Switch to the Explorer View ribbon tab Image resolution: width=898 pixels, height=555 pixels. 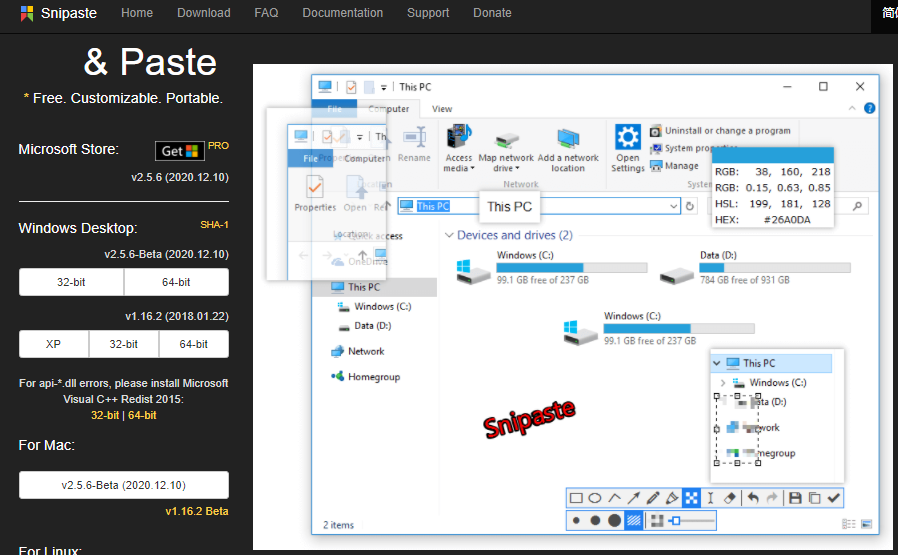pos(442,109)
